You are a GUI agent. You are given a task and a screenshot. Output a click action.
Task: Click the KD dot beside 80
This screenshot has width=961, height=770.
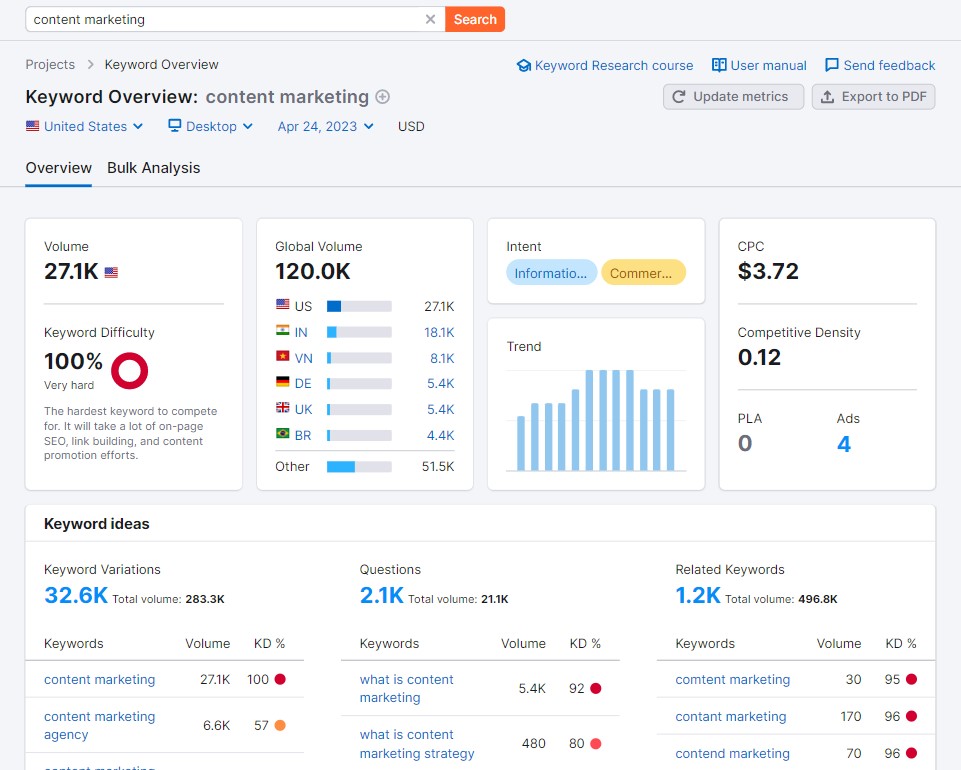coord(596,744)
